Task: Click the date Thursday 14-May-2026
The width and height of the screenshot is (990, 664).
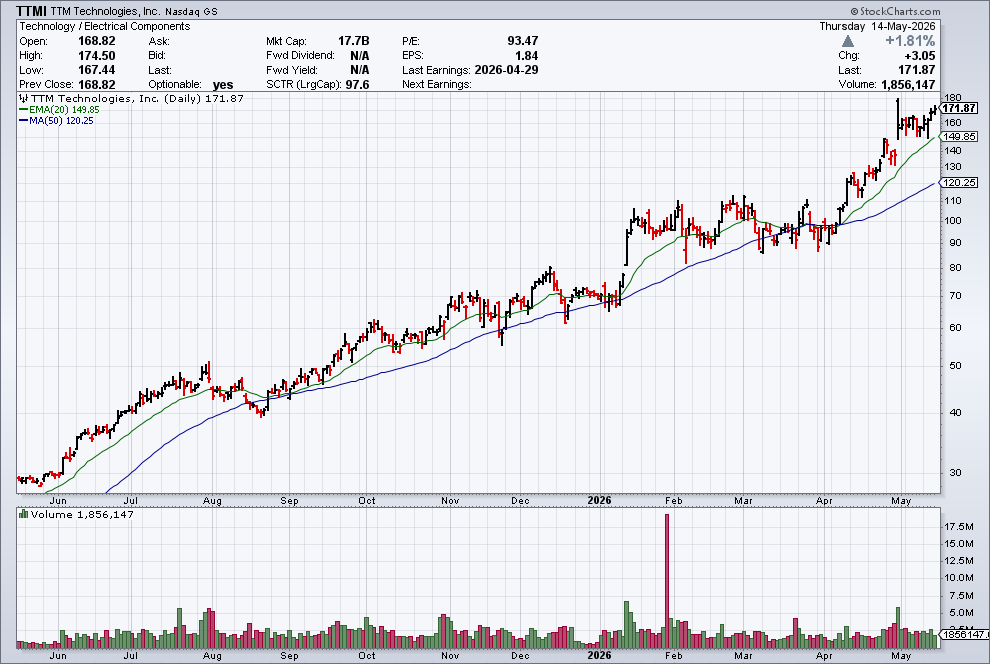Action: click(x=878, y=27)
